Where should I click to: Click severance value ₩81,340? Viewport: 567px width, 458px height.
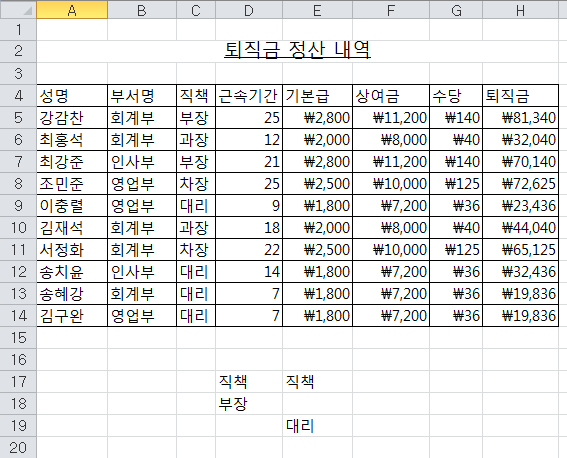pos(521,118)
